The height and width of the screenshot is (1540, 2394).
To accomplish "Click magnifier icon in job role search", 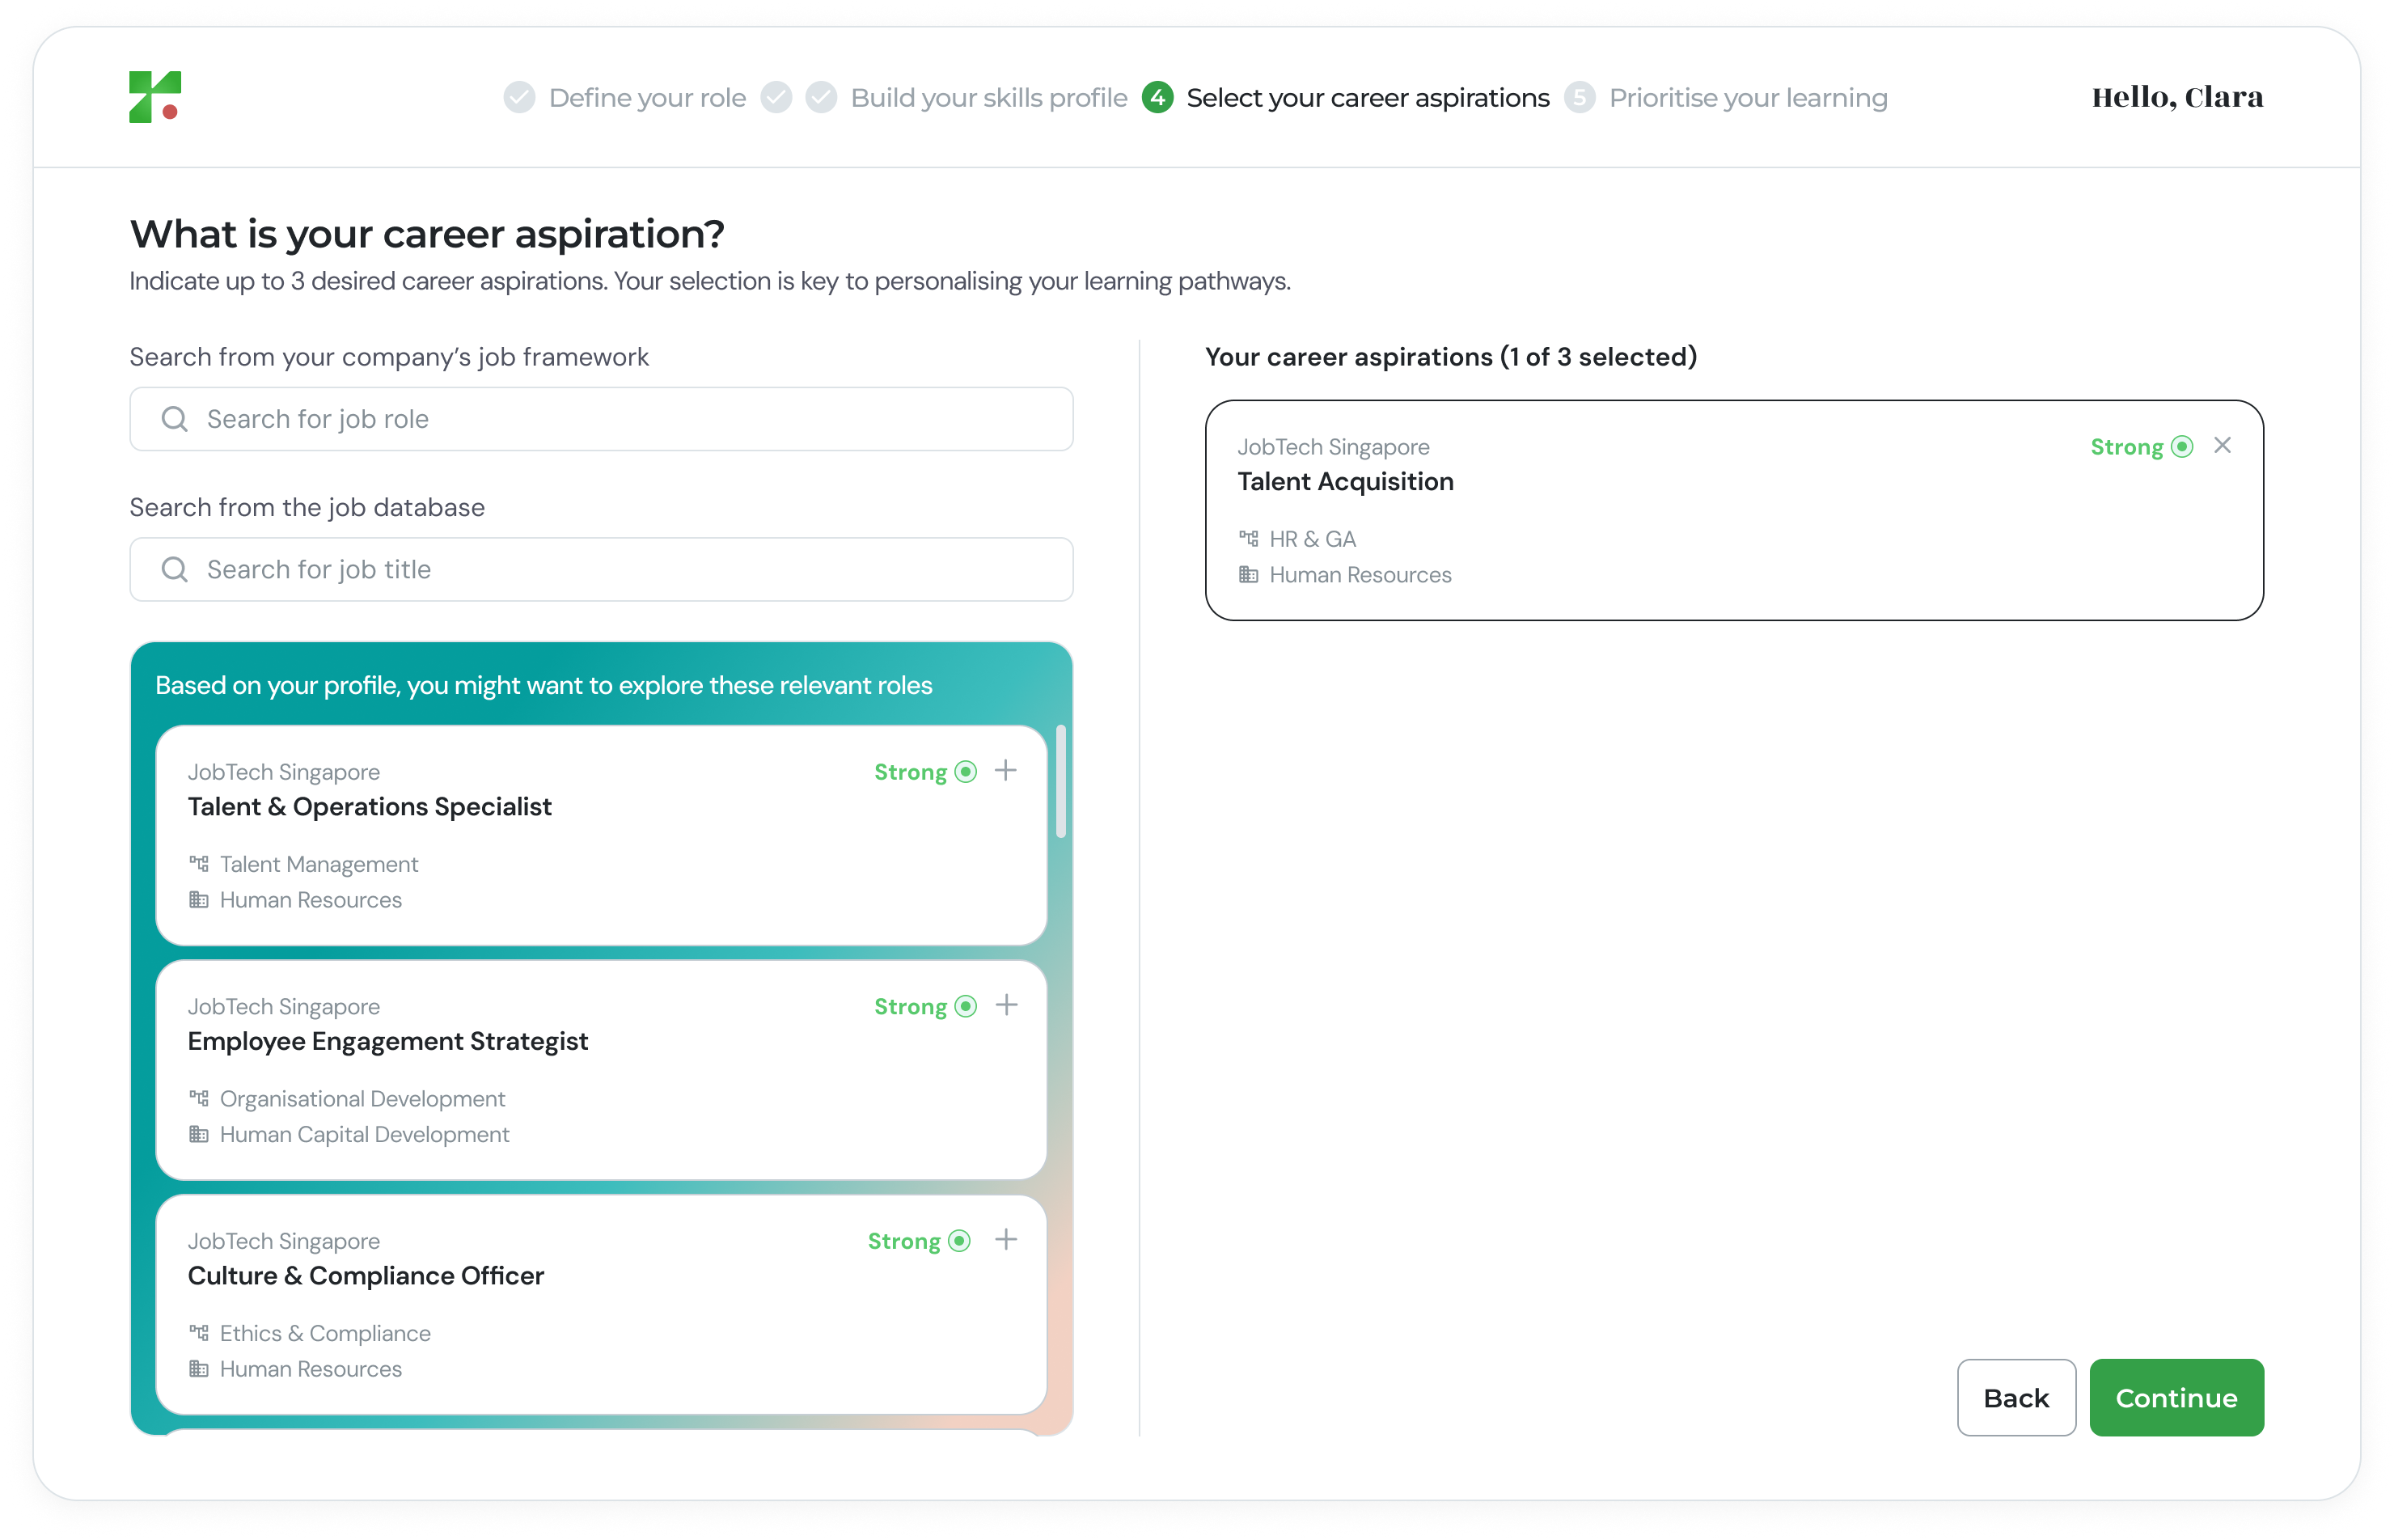I will click(x=175, y=419).
